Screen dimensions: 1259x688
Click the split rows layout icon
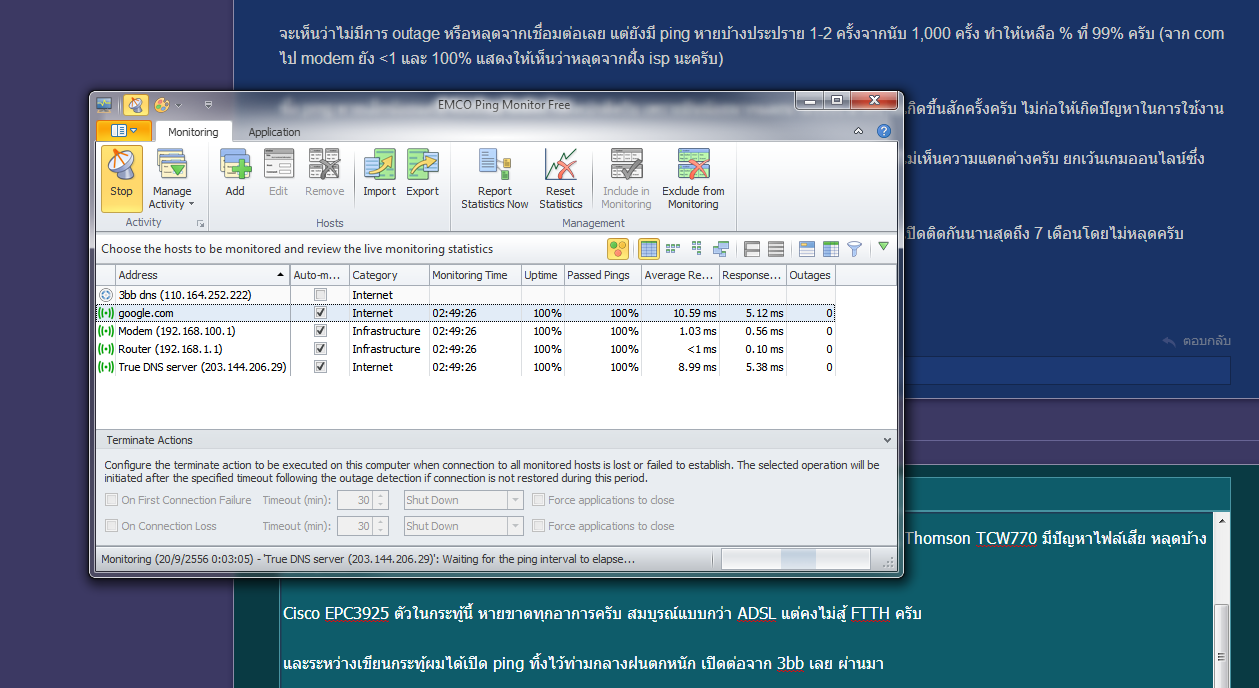(753, 248)
